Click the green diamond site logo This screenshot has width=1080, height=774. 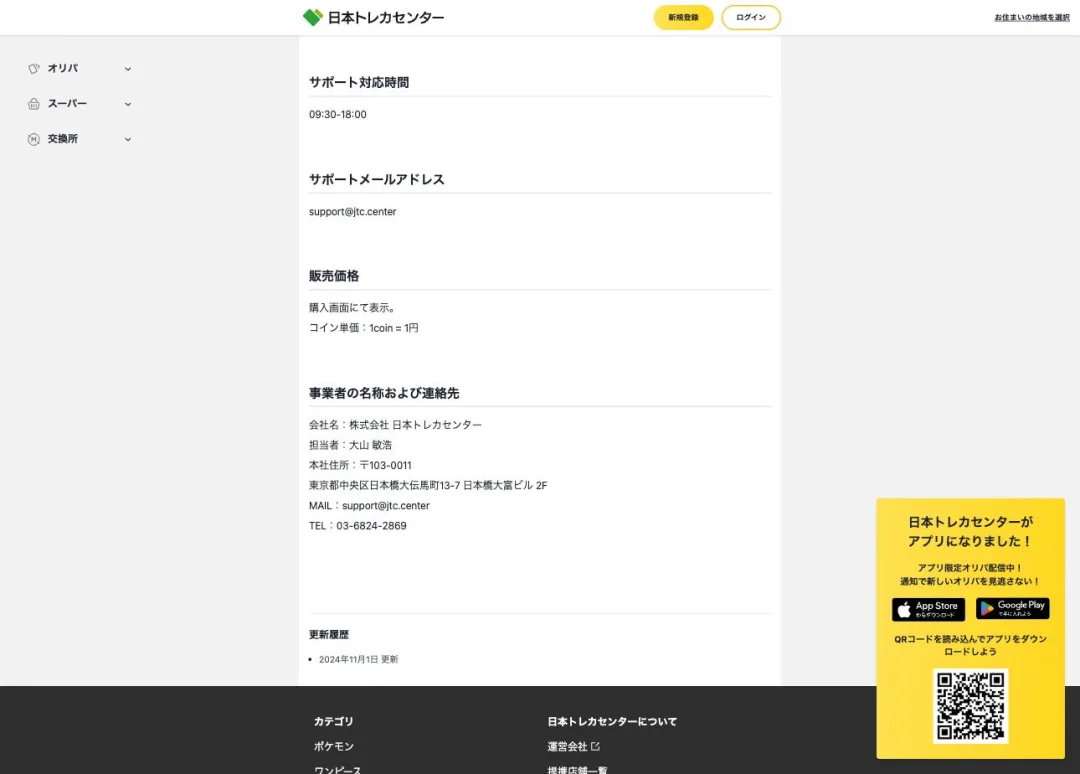pos(313,17)
